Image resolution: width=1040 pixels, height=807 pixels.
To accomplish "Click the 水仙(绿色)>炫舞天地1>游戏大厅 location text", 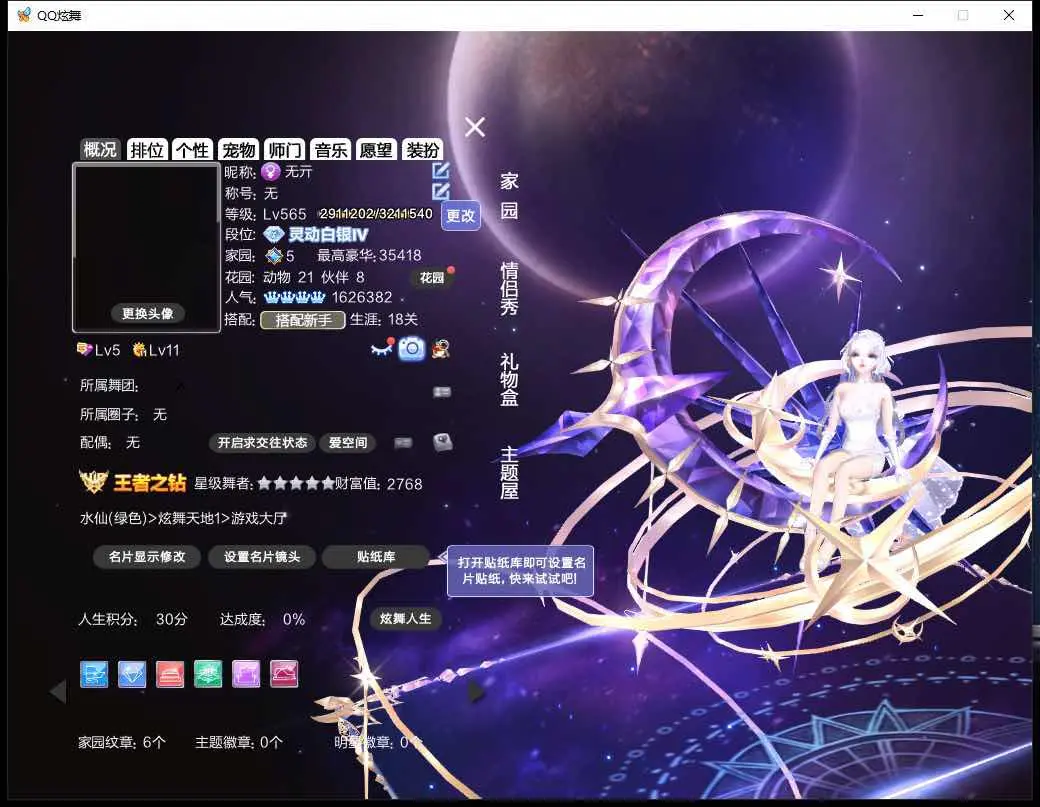I will 183,518.
